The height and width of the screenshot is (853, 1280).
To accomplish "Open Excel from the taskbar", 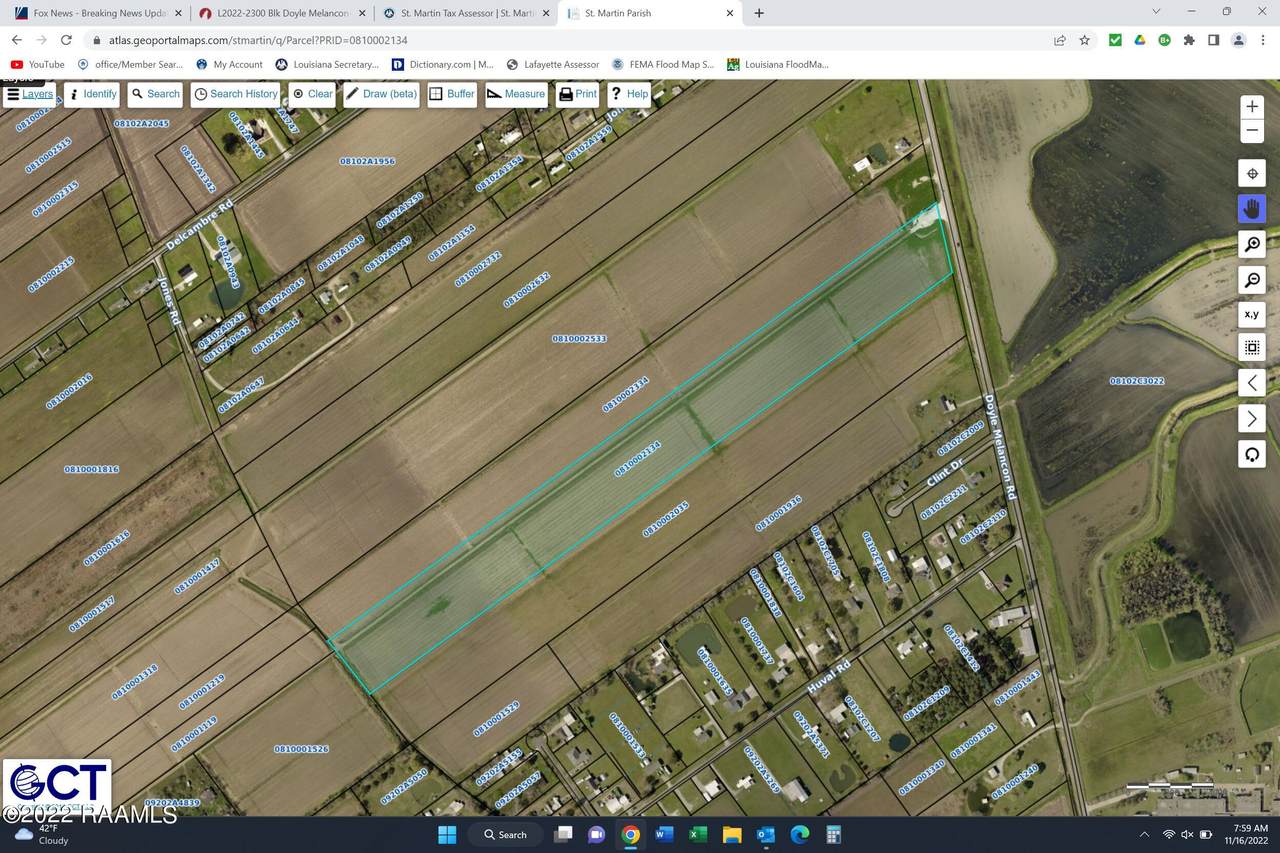I will click(x=698, y=834).
